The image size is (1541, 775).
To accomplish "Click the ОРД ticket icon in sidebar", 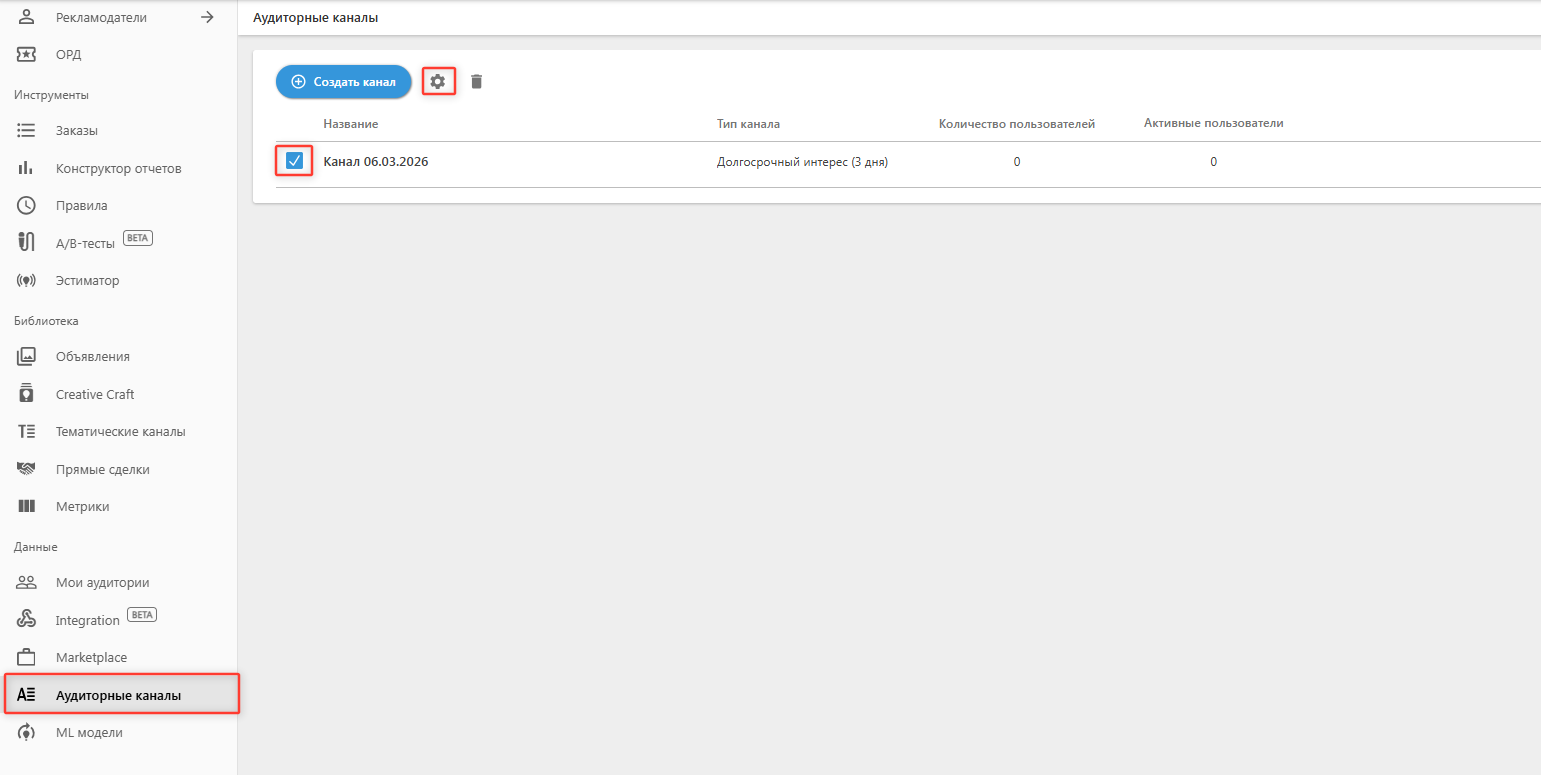I will point(27,54).
